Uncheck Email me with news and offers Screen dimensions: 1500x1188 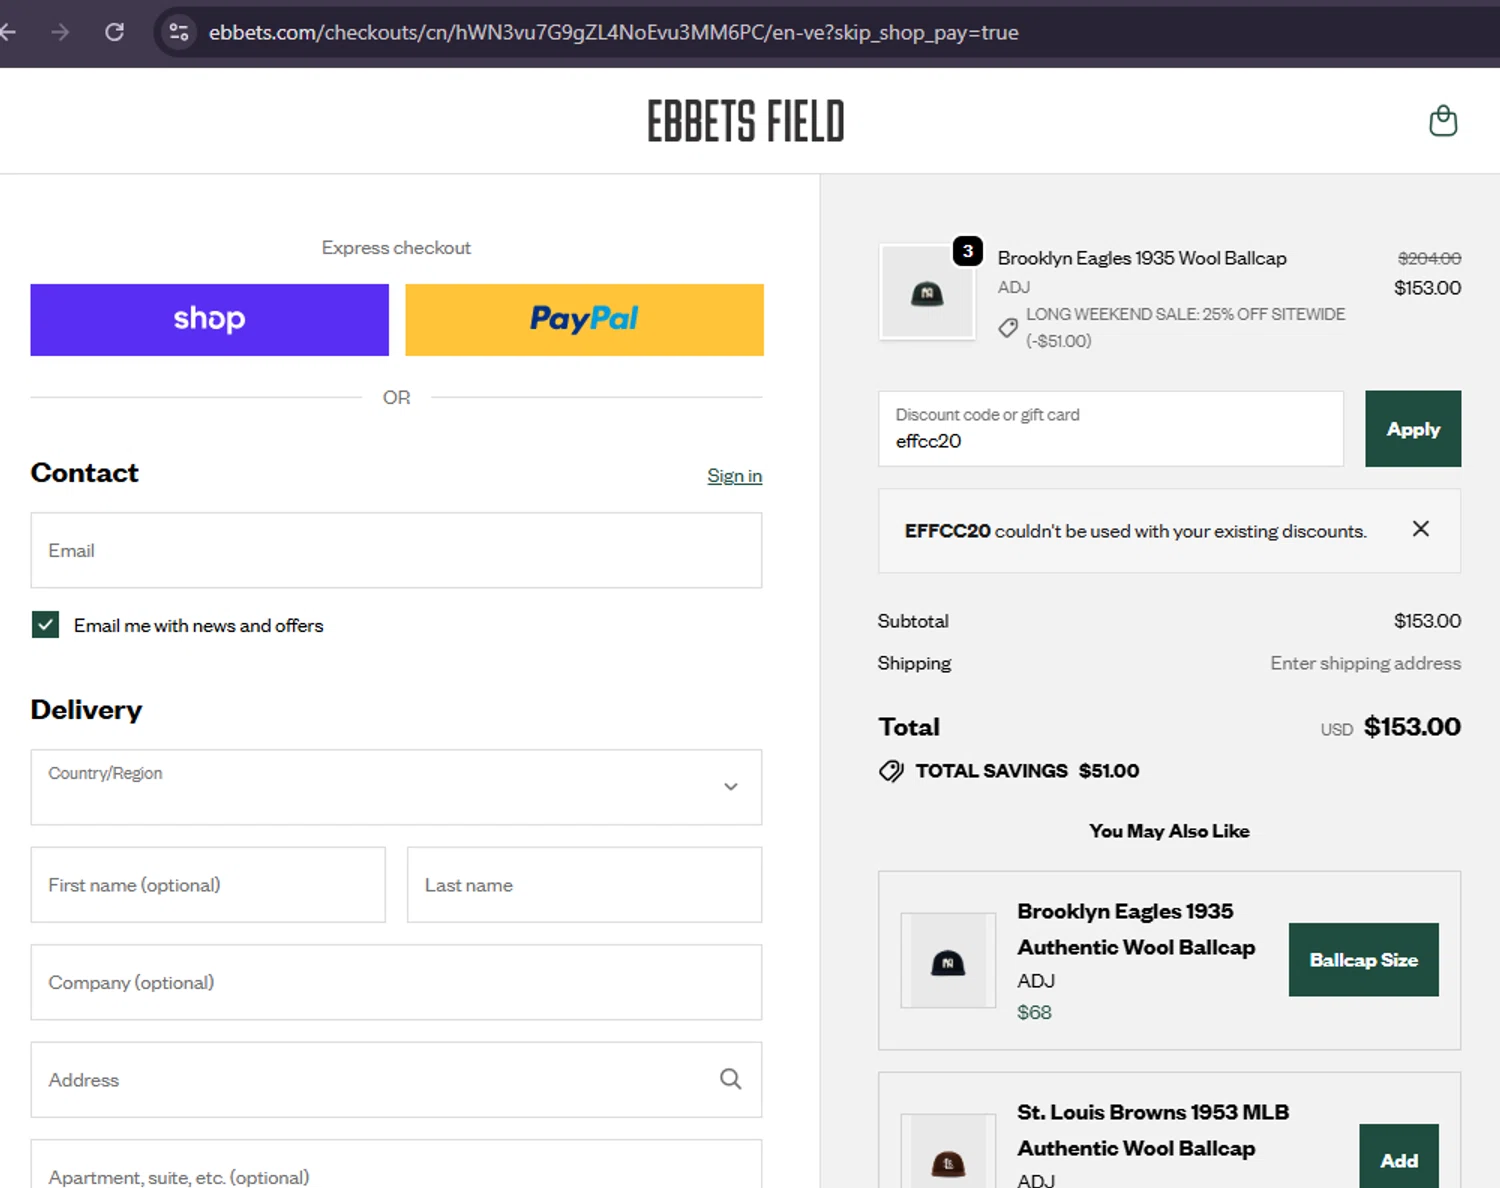pyautogui.click(x=45, y=625)
